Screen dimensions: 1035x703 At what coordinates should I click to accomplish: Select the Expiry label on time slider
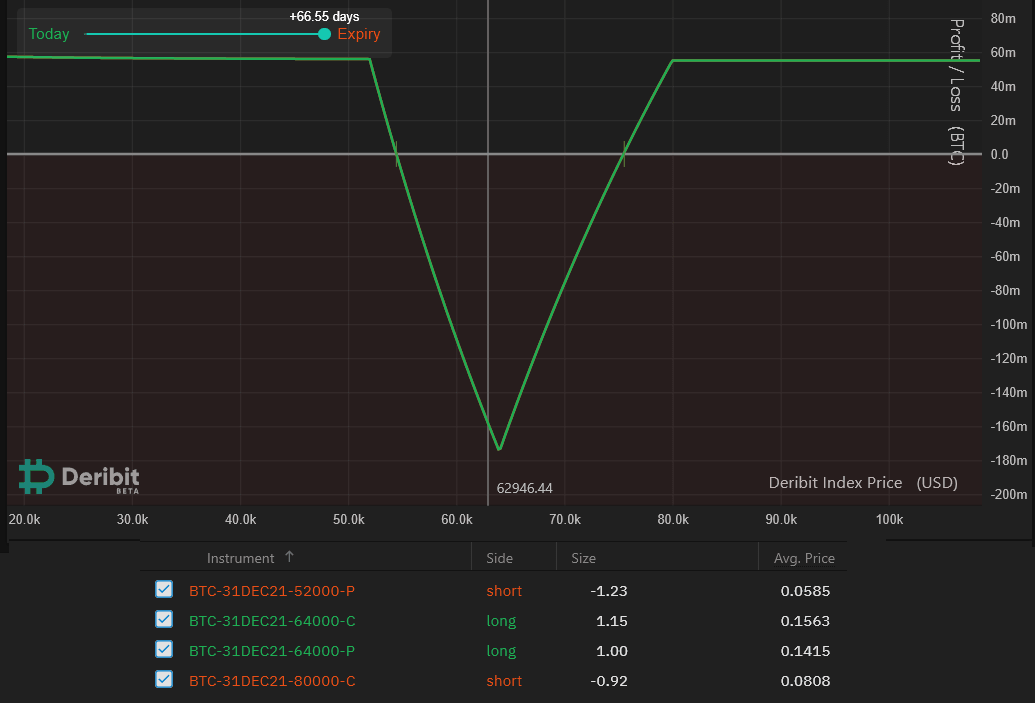[359, 34]
